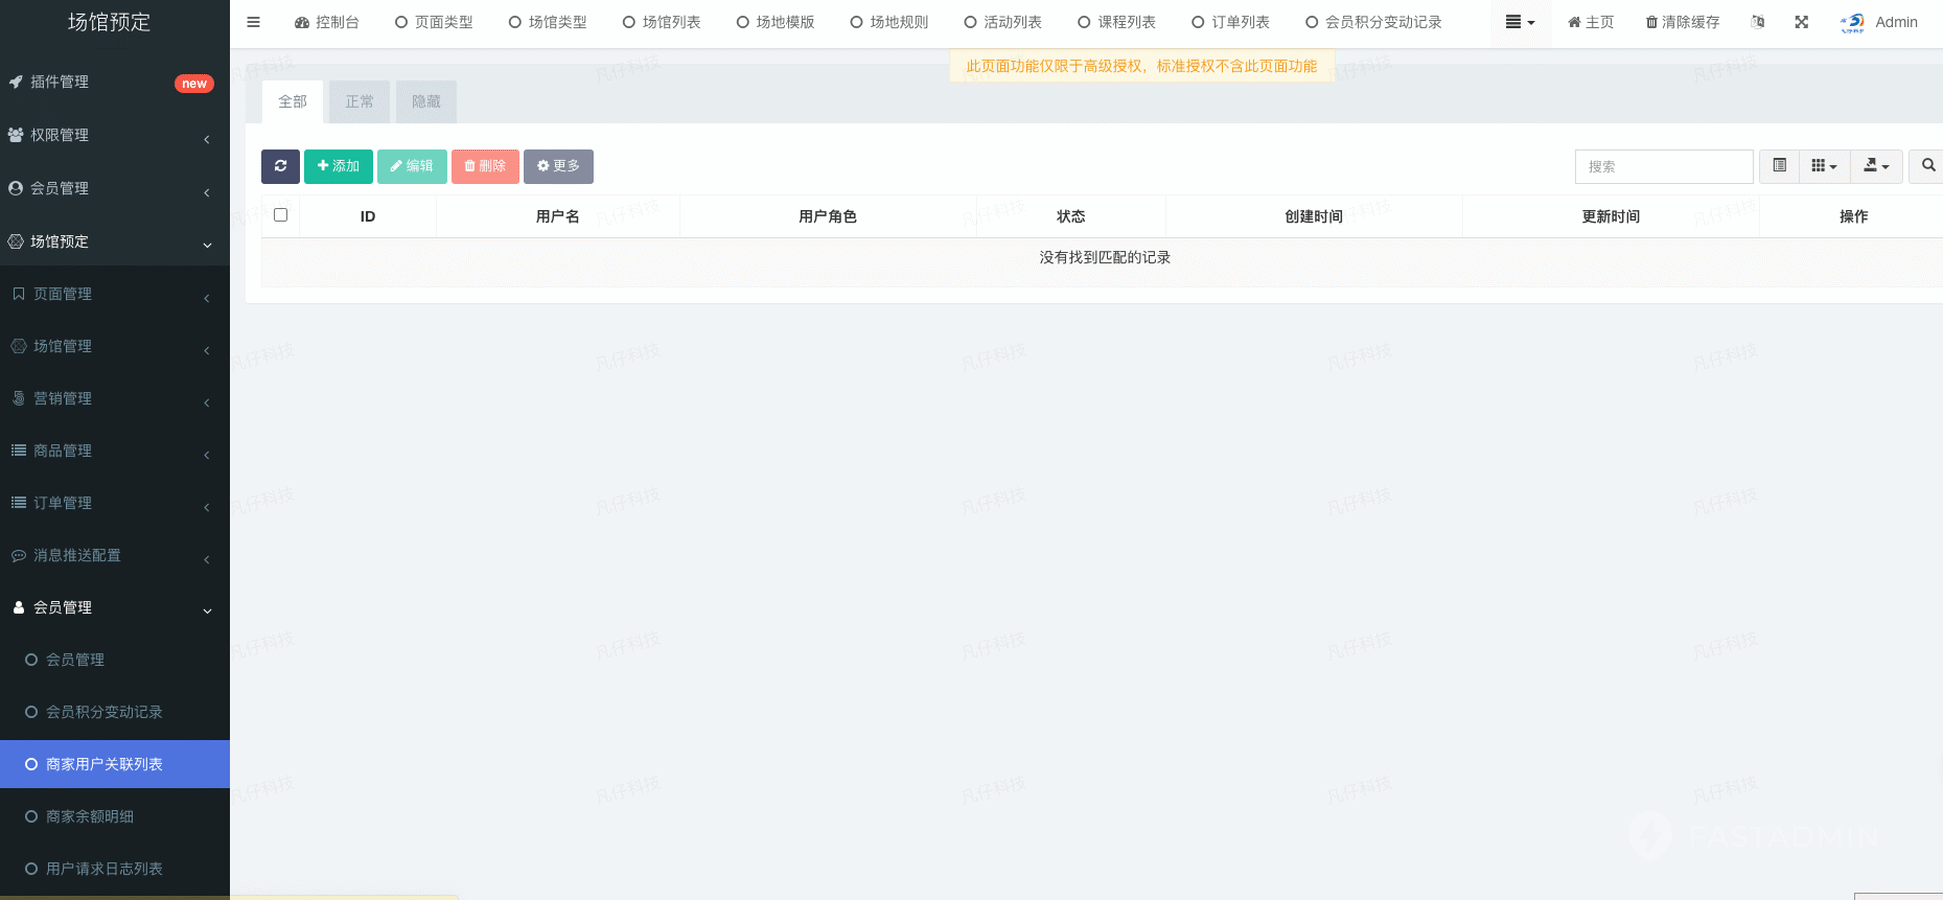This screenshot has width=1943, height=900.
Task: Toggle the table list view icon
Action: click(x=1779, y=166)
